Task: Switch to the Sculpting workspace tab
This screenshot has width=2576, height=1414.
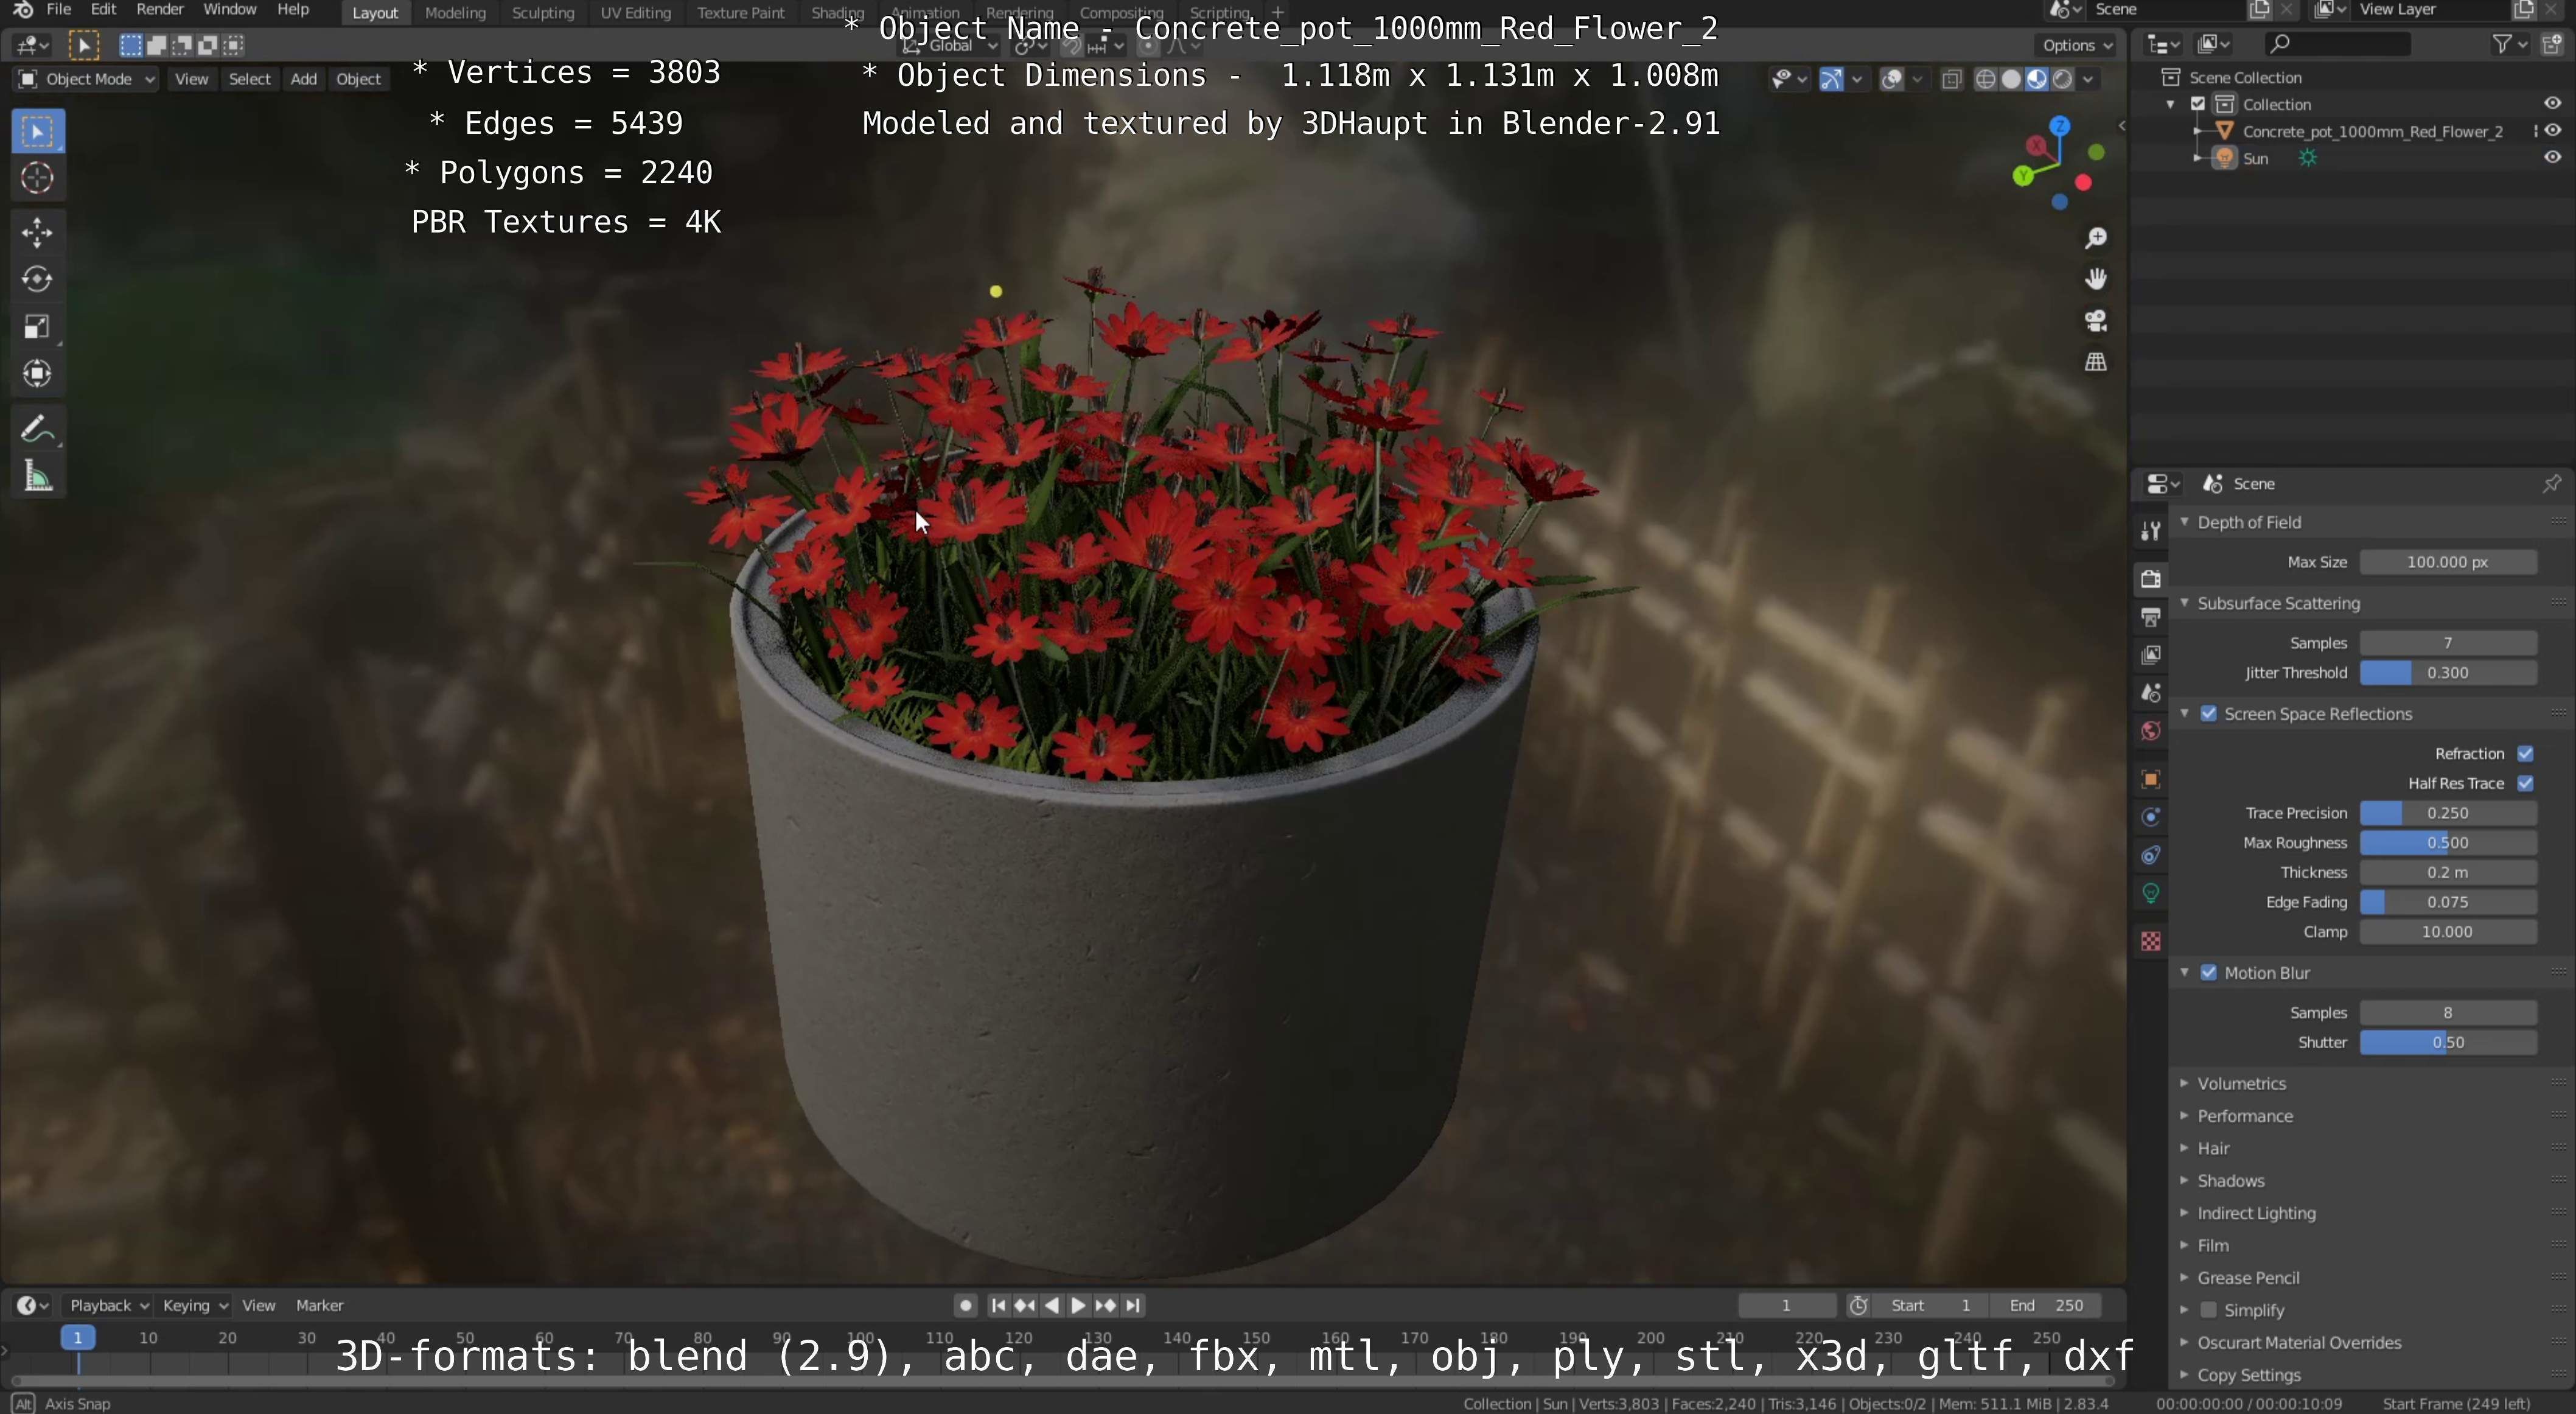Action: pos(543,13)
